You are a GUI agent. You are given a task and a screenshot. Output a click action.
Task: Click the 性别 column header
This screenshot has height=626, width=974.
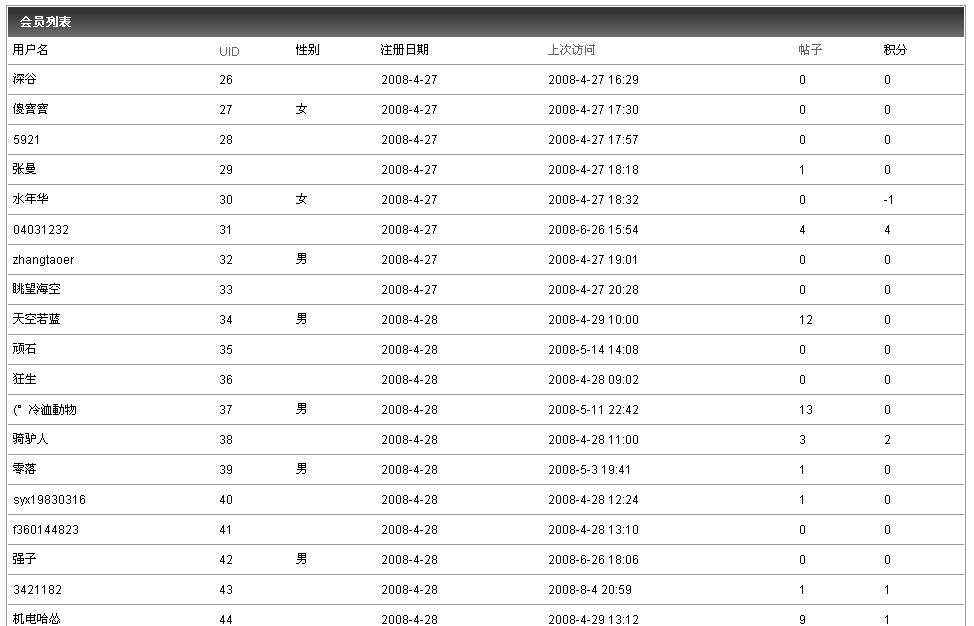[307, 50]
